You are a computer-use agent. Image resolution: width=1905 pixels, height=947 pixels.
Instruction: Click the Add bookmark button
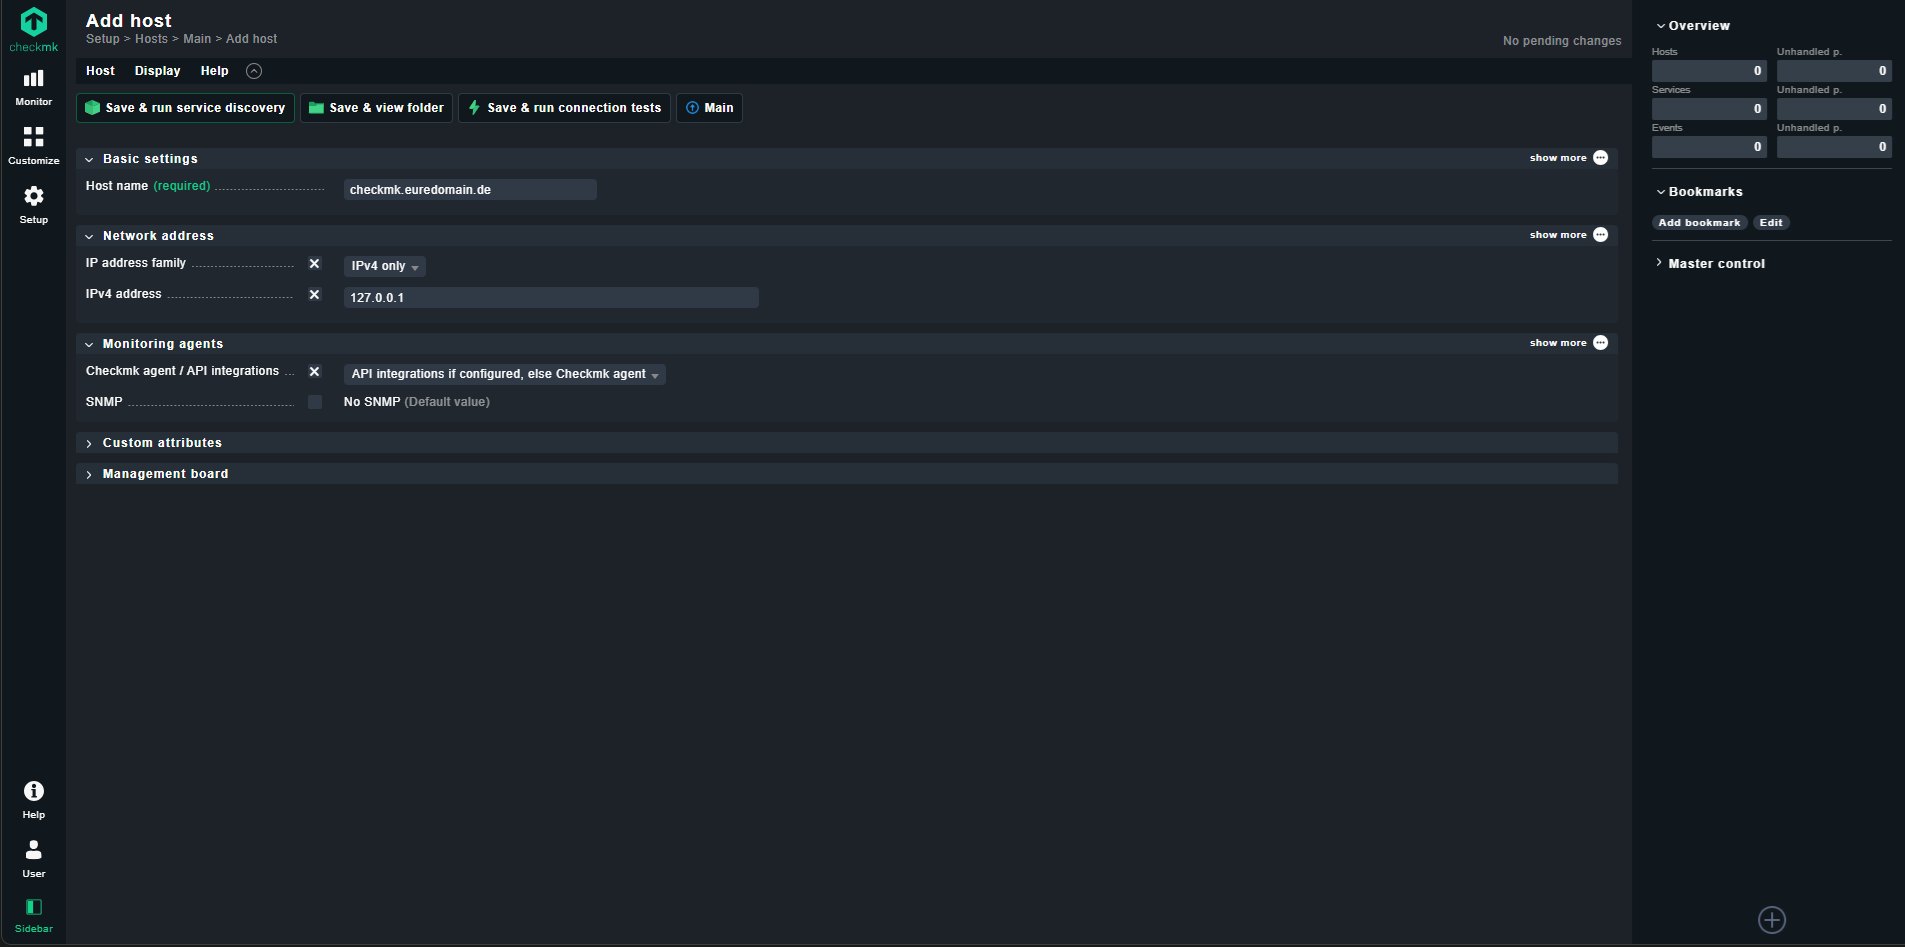(x=1698, y=223)
